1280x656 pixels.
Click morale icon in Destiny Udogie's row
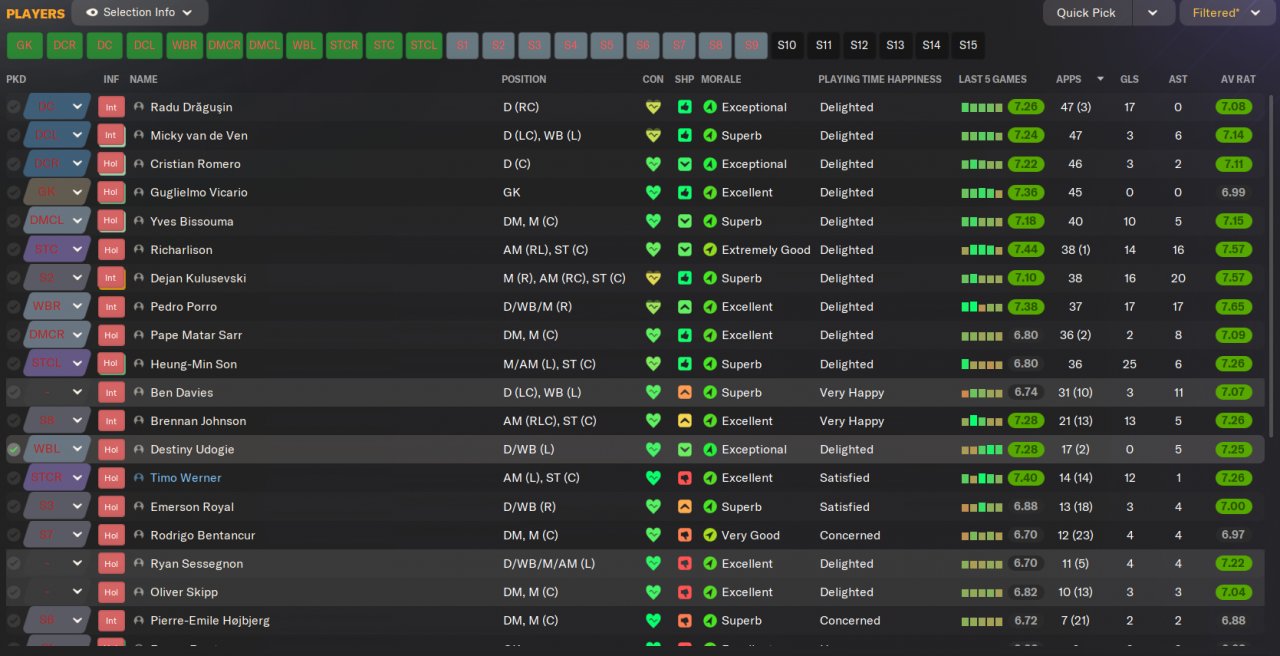710,449
